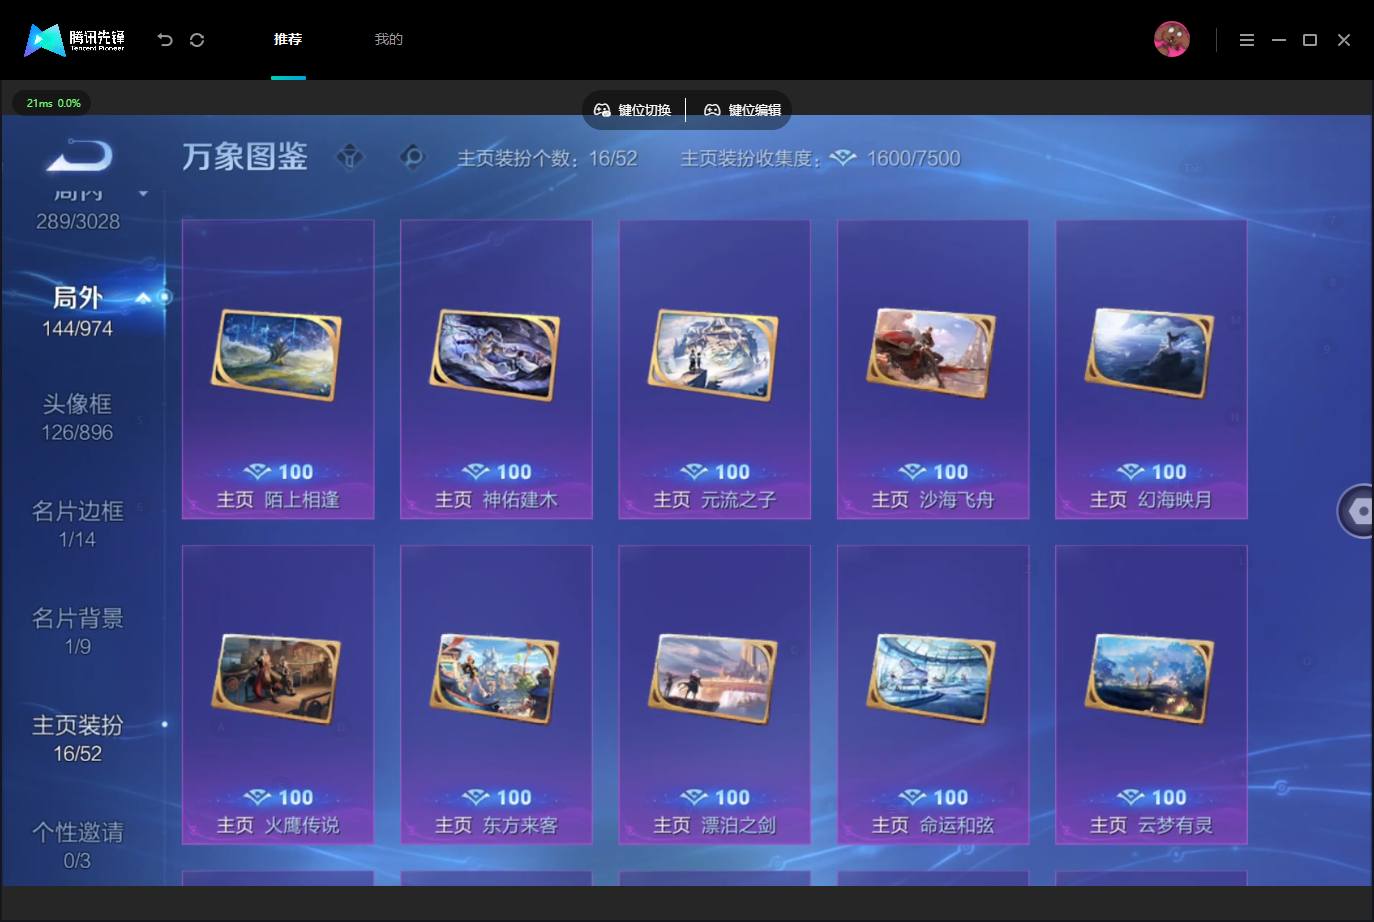The width and height of the screenshot is (1374, 922).
Task: Click the 100 value on 云梦有灵 card
Action: tap(1168, 798)
